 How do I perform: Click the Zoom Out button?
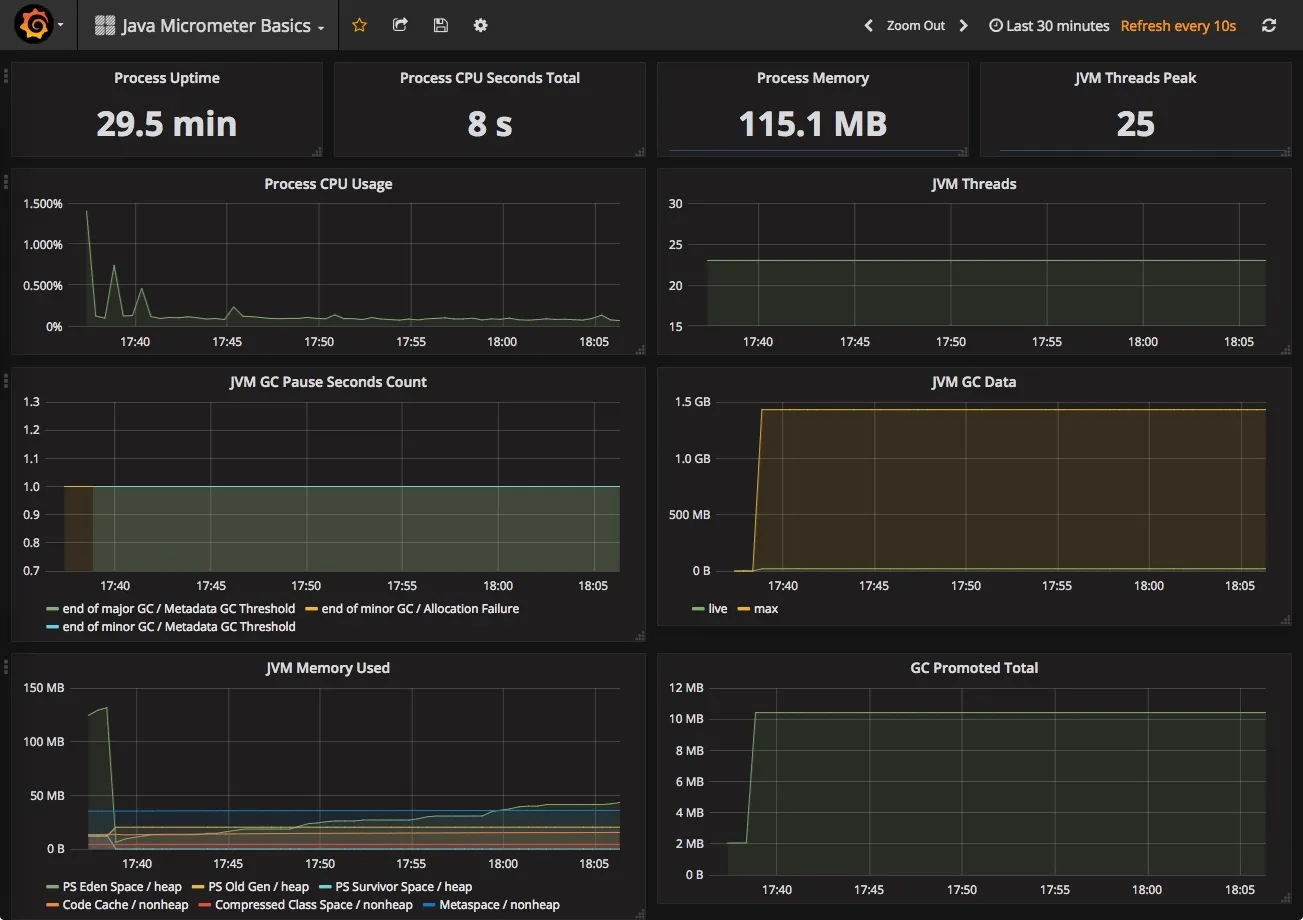[915, 25]
